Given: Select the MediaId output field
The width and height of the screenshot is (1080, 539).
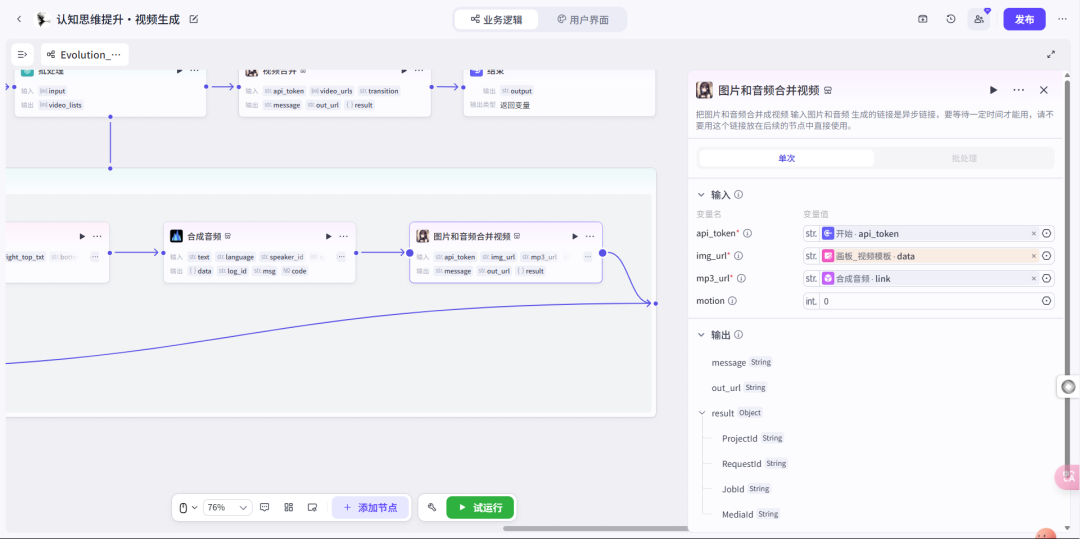Looking at the screenshot, I should coord(738,514).
